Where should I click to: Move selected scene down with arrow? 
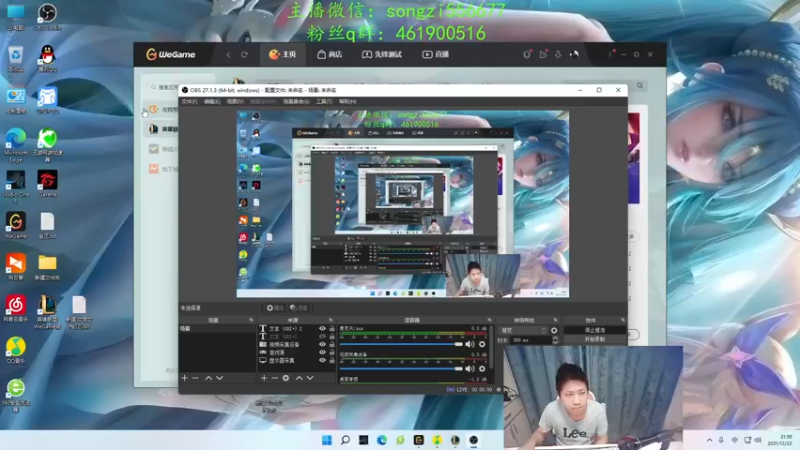[x=219, y=378]
